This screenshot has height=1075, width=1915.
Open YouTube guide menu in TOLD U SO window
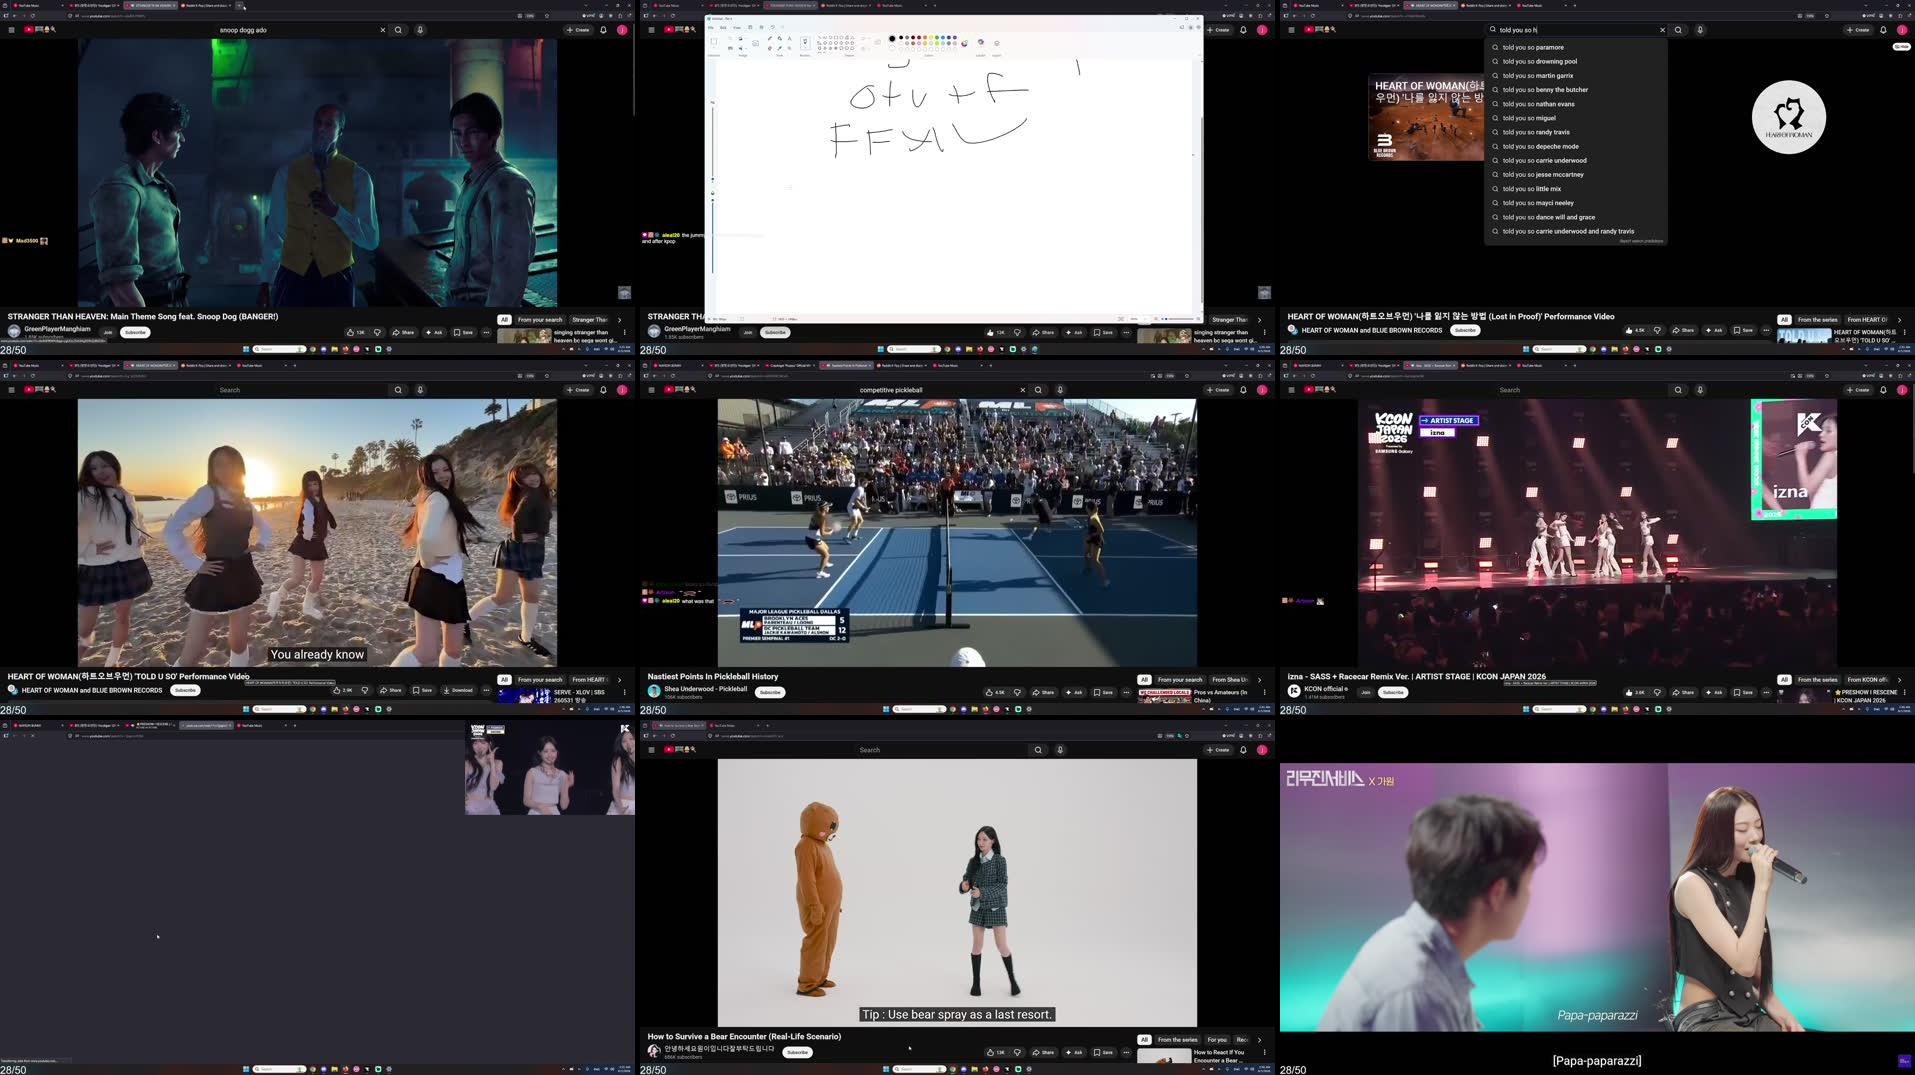point(11,390)
